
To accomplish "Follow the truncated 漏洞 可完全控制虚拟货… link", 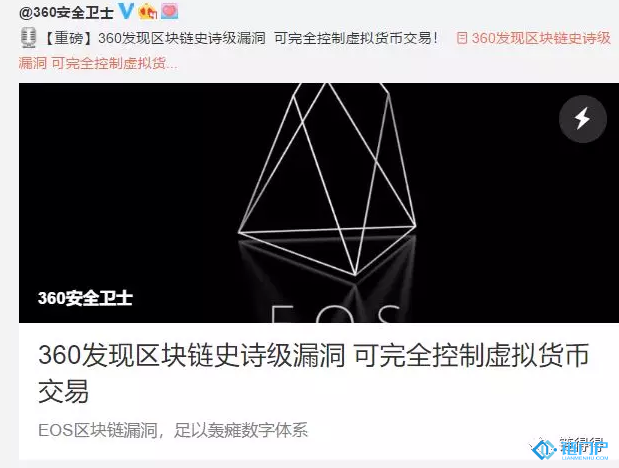I will point(98,63).
